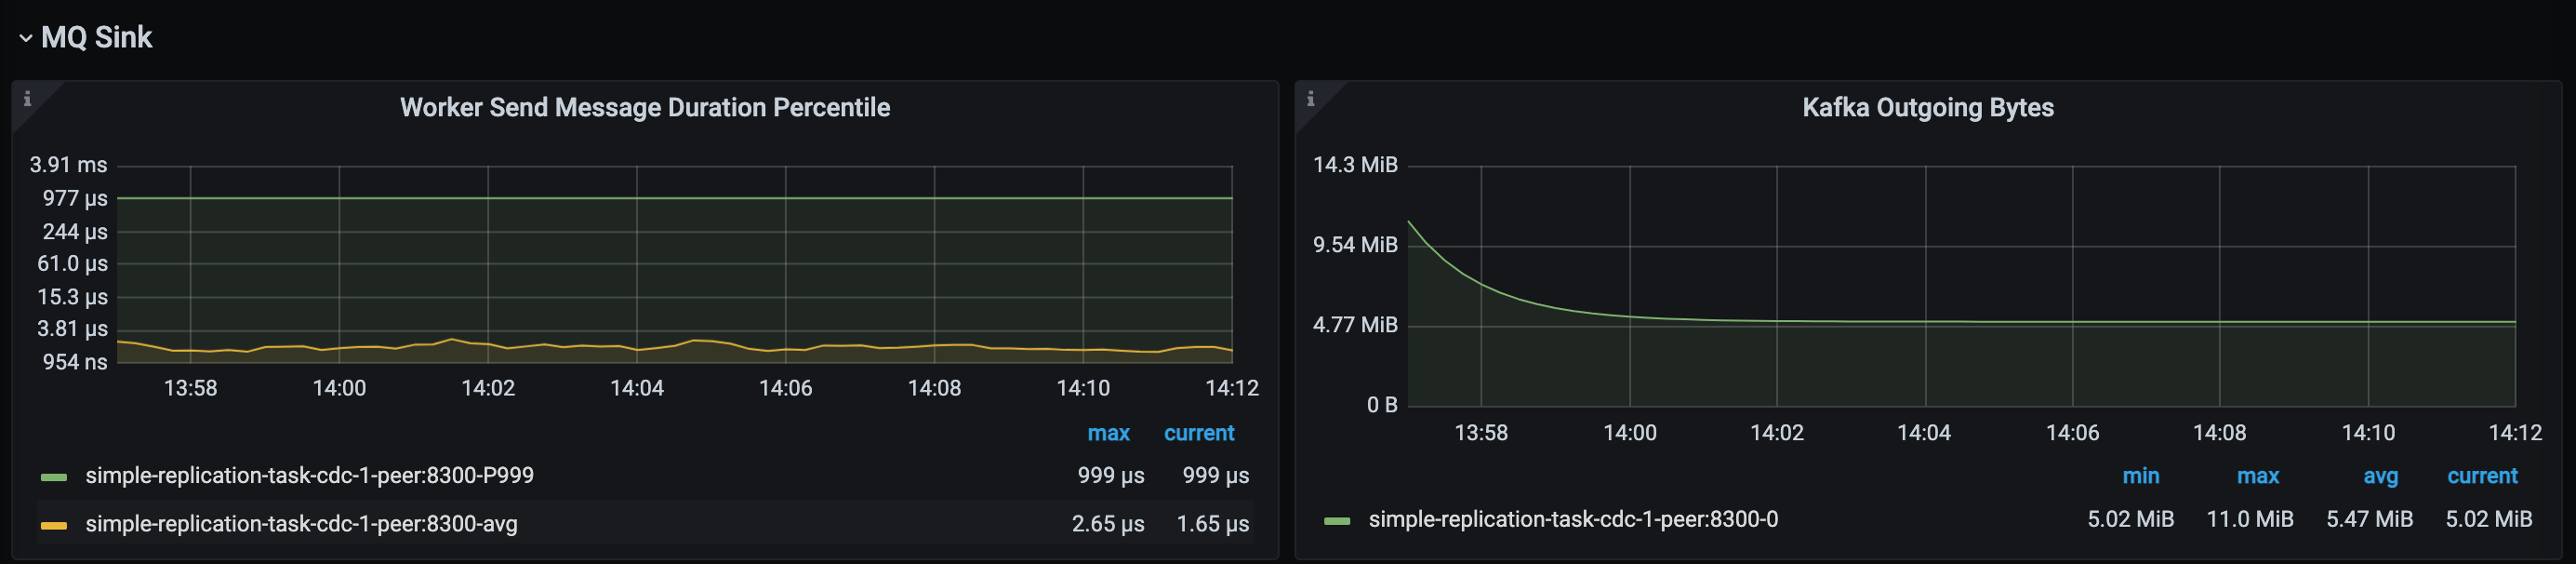Viewport: 2576px width, 564px height.
Task: Toggle visibility of the P999 series
Action: [x=311, y=476]
